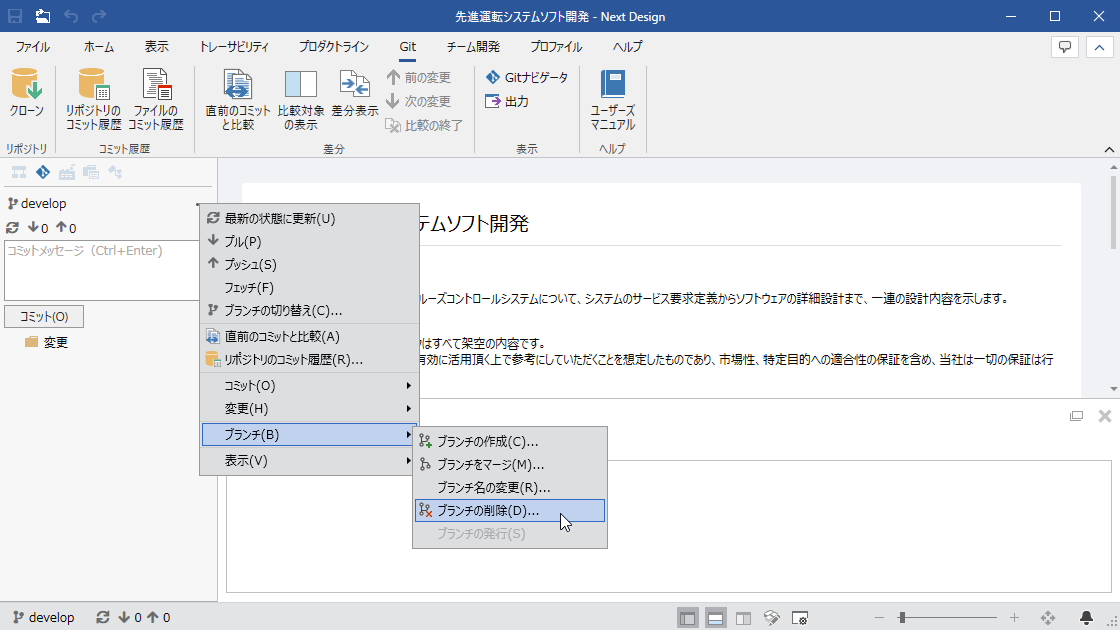Switch to the ホーム ribbon tab
Image resolution: width=1120 pixels, height=630 pixels.
[x=99, y=47]
